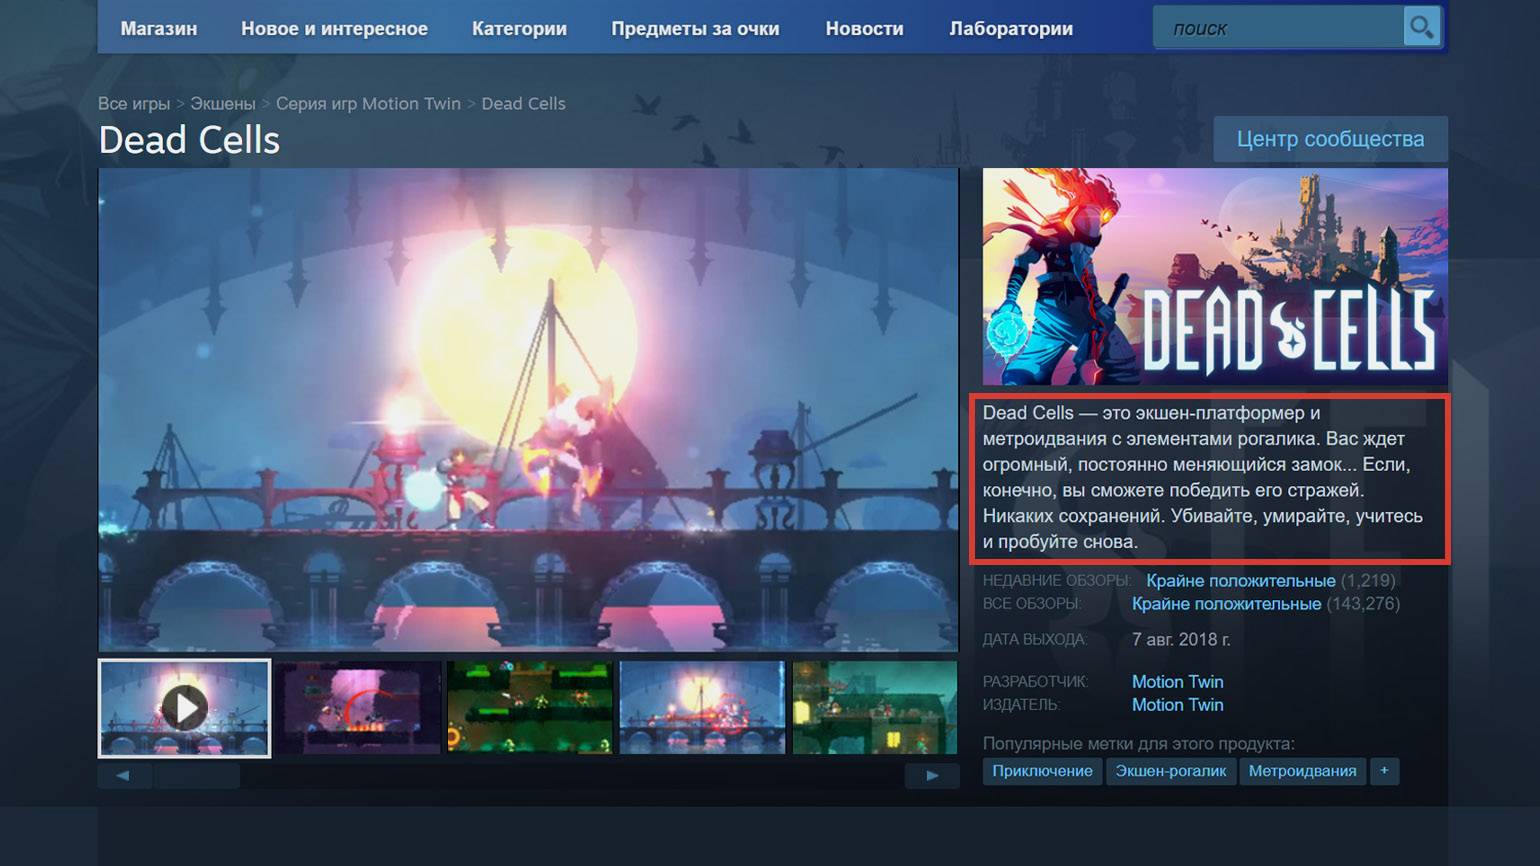Select the Метроидвания tag
The height and width of the screenshot is (866, 1540).
(x=1302, y=771)
